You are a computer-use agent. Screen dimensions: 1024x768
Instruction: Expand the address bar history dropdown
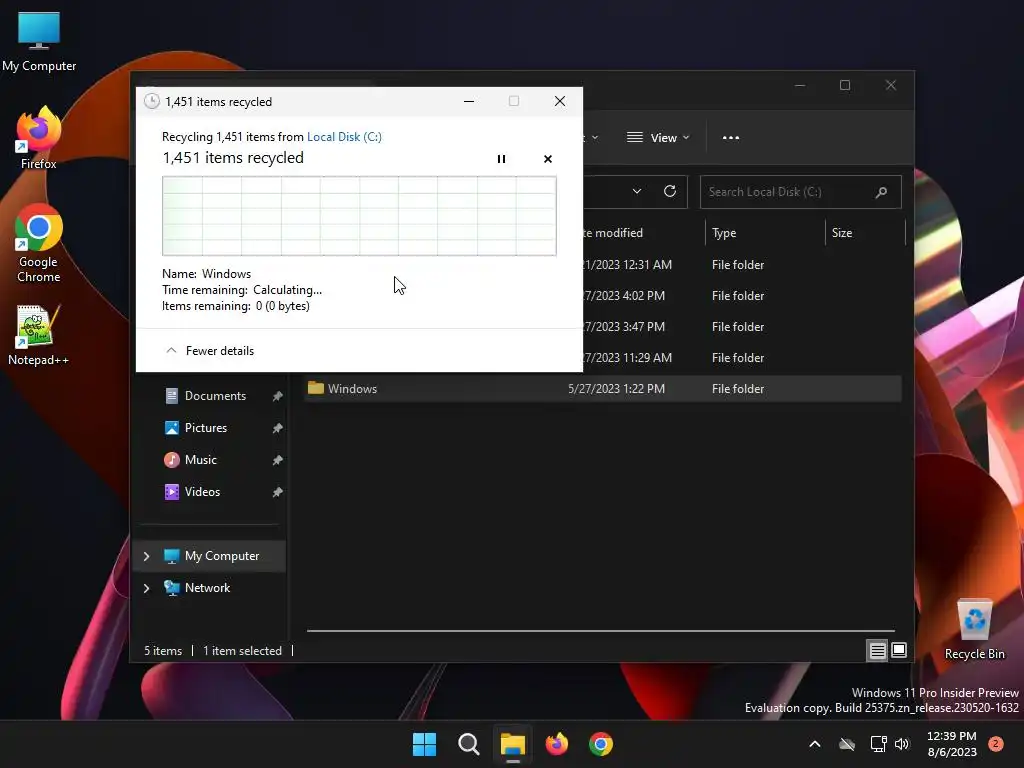pos(637,191)
